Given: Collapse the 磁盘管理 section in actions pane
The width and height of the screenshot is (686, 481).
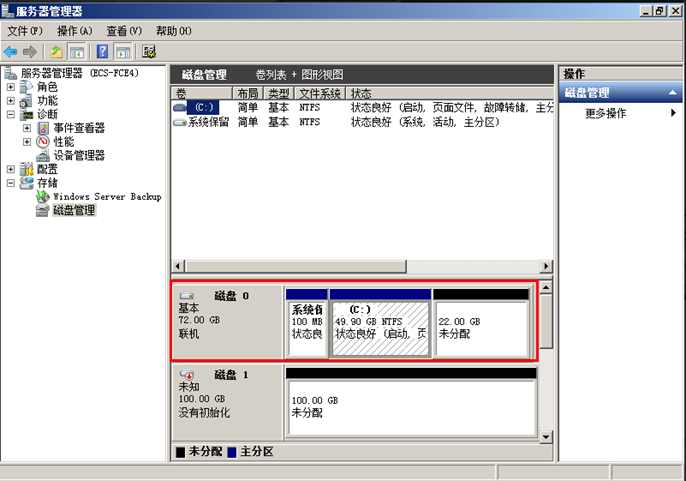Looking at the screenshot, I should (672, 93).
